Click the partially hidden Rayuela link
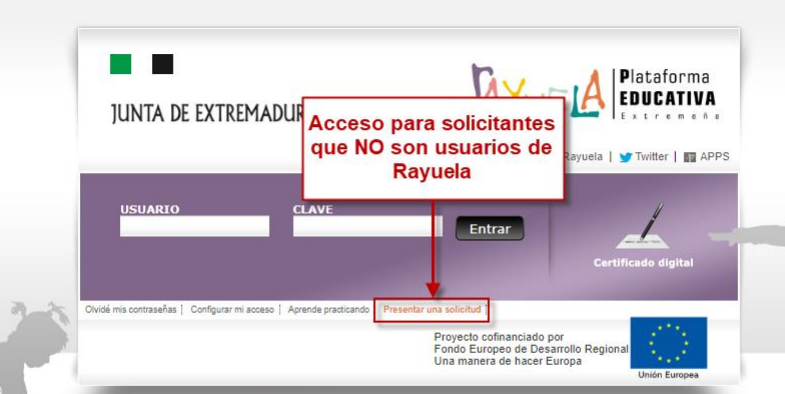The width and height of the screenshot is (785, 394). (584, 157)
